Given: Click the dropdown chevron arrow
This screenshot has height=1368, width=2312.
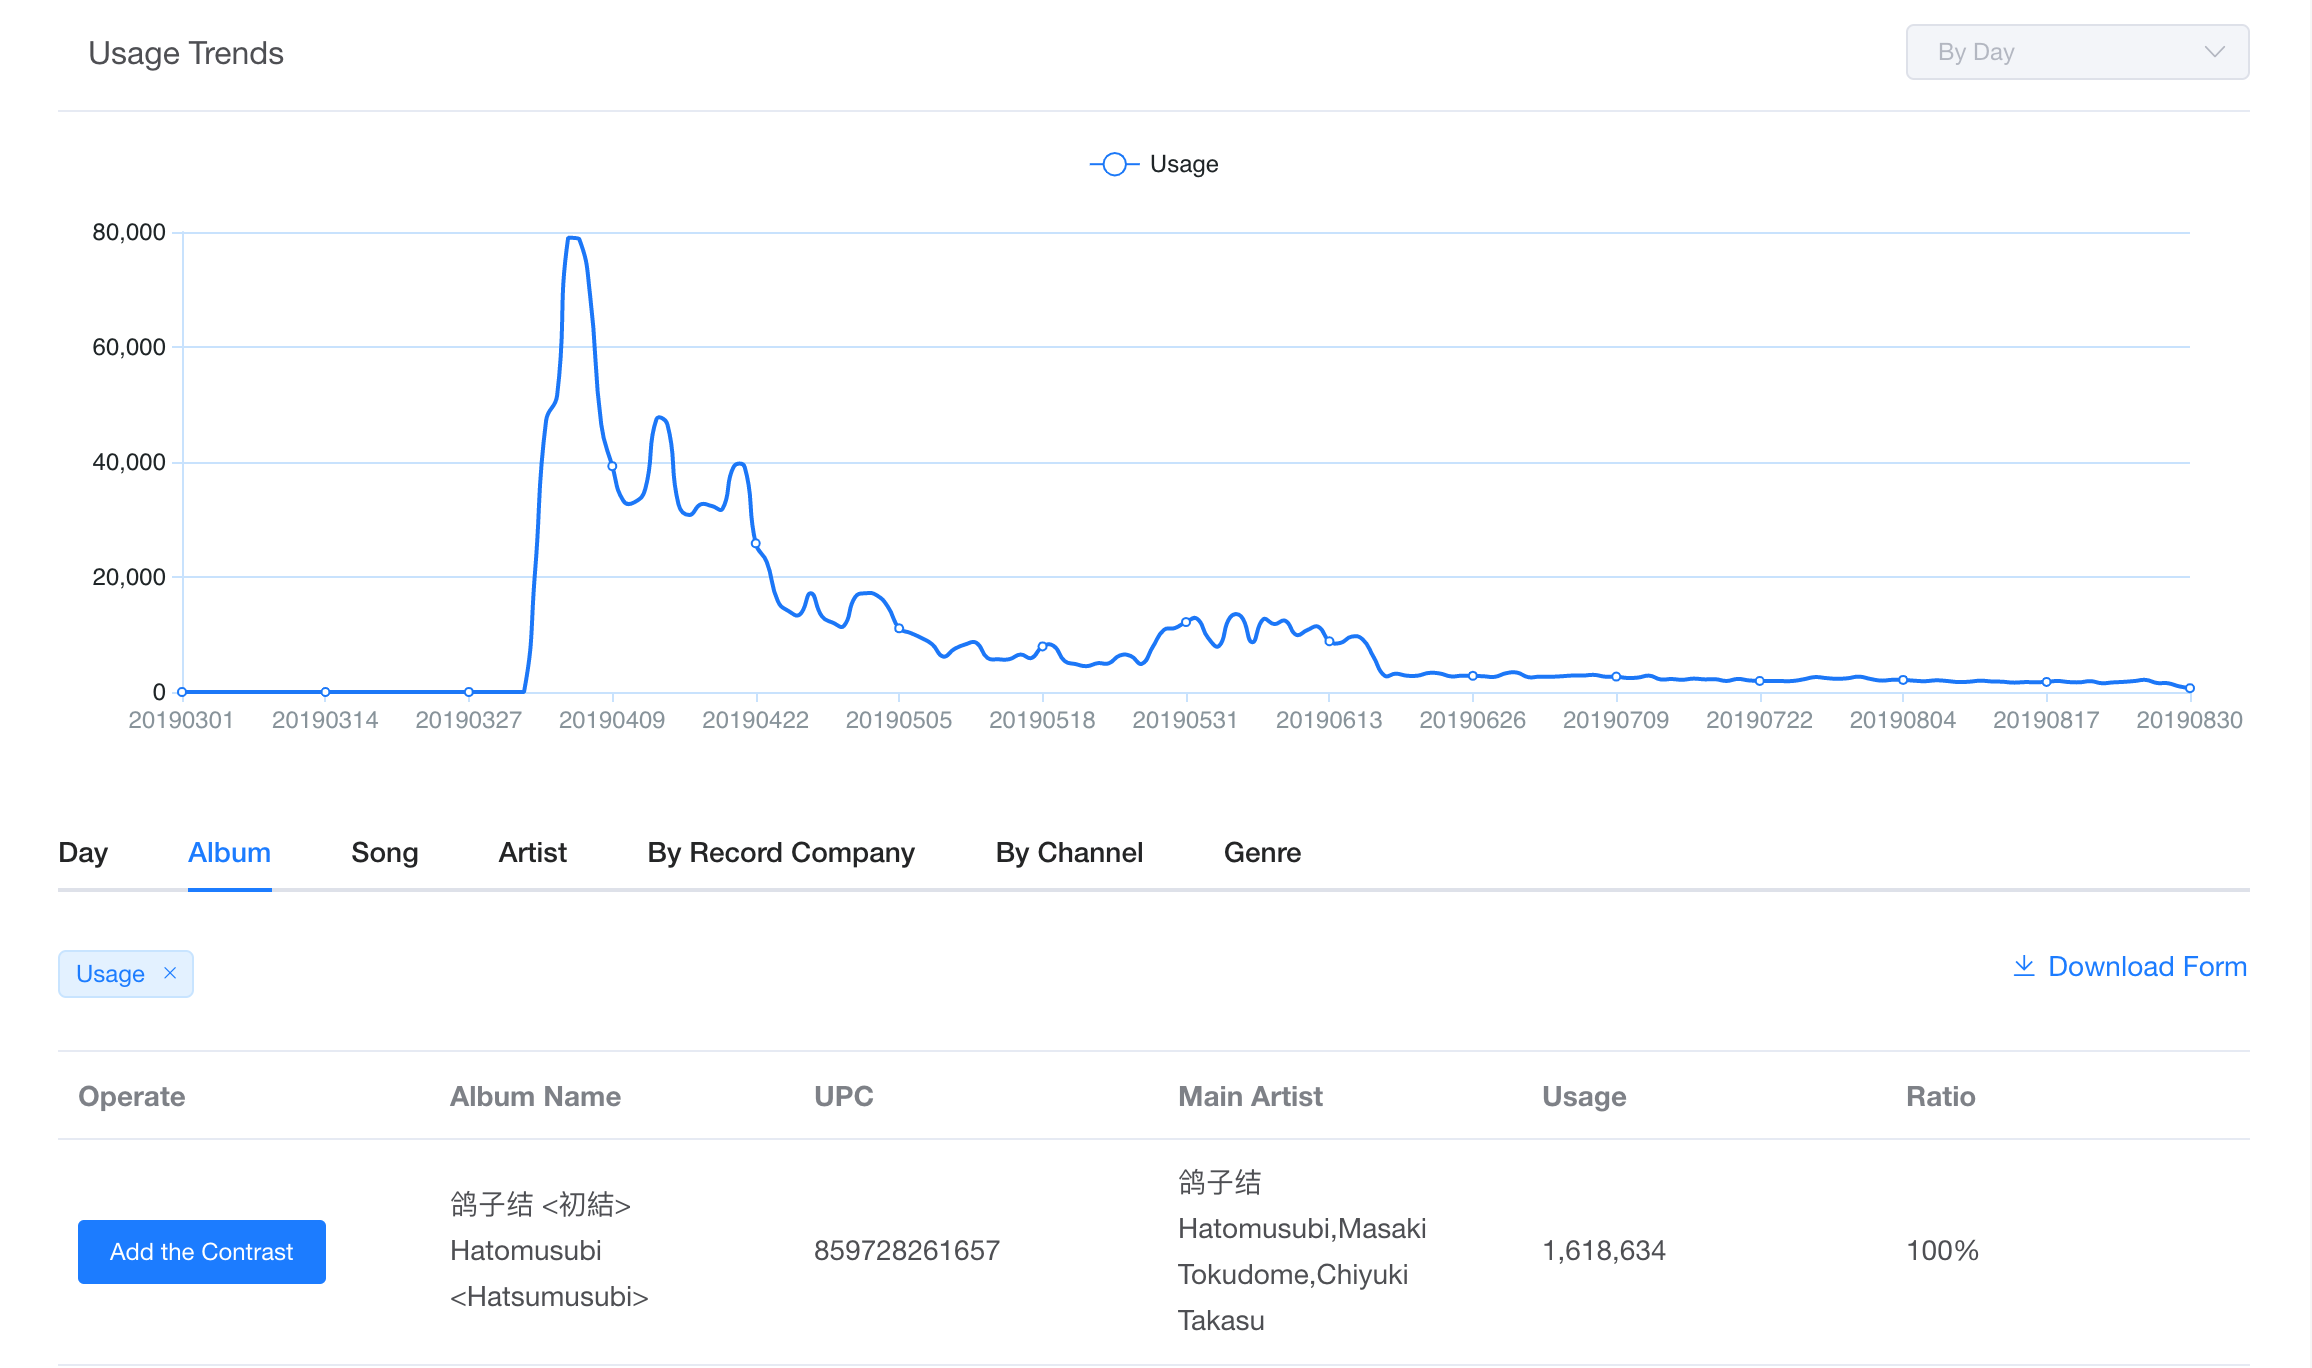Looking at the screenshot, I should pos(2214,52).
